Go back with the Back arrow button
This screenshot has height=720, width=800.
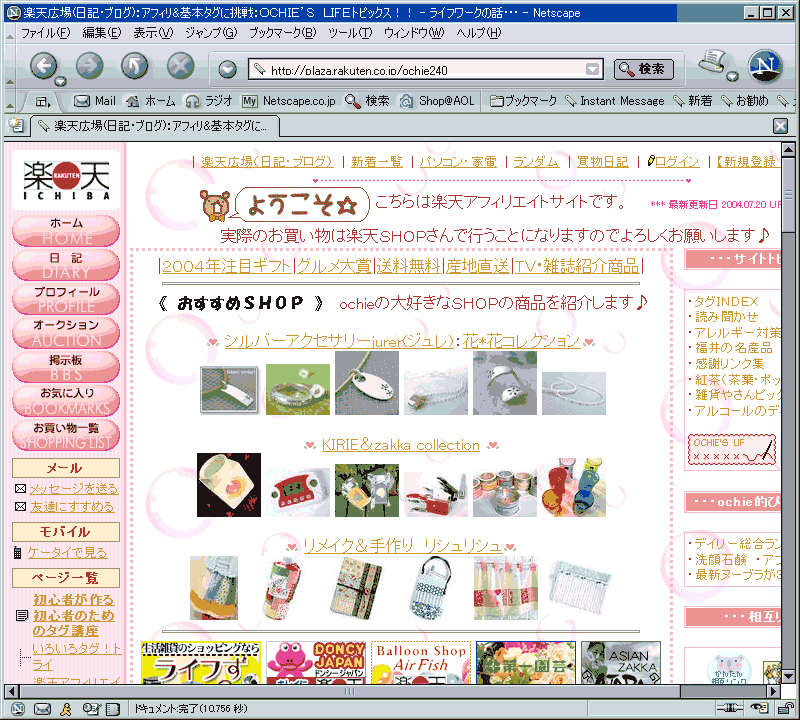43,66
